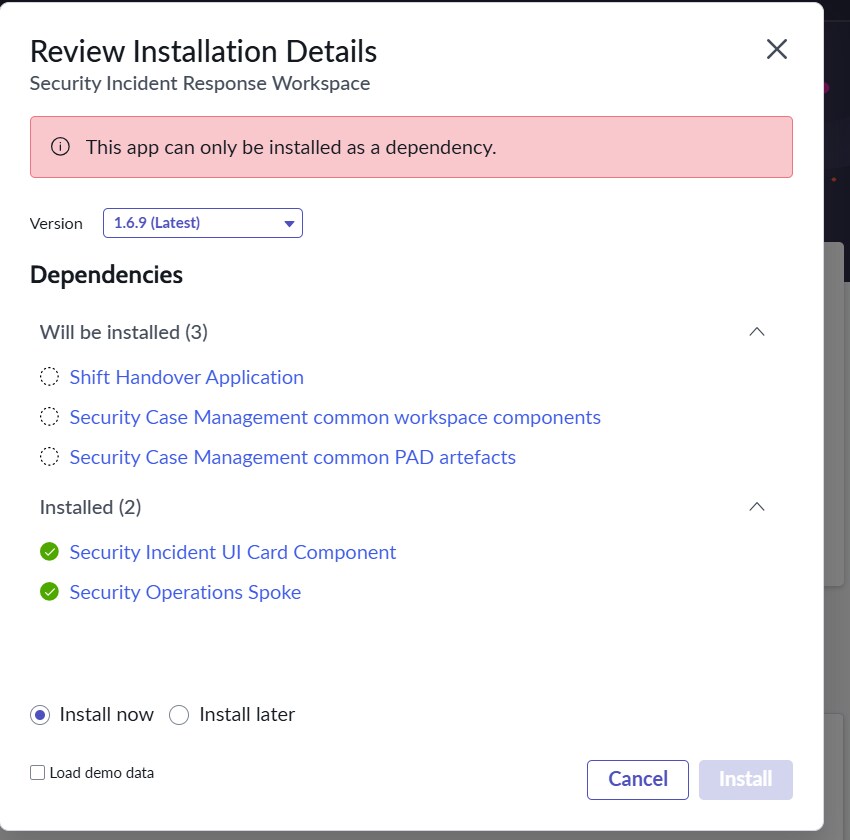
Task: Close the Review Installation Details dialog
Action: coord(776,49)
